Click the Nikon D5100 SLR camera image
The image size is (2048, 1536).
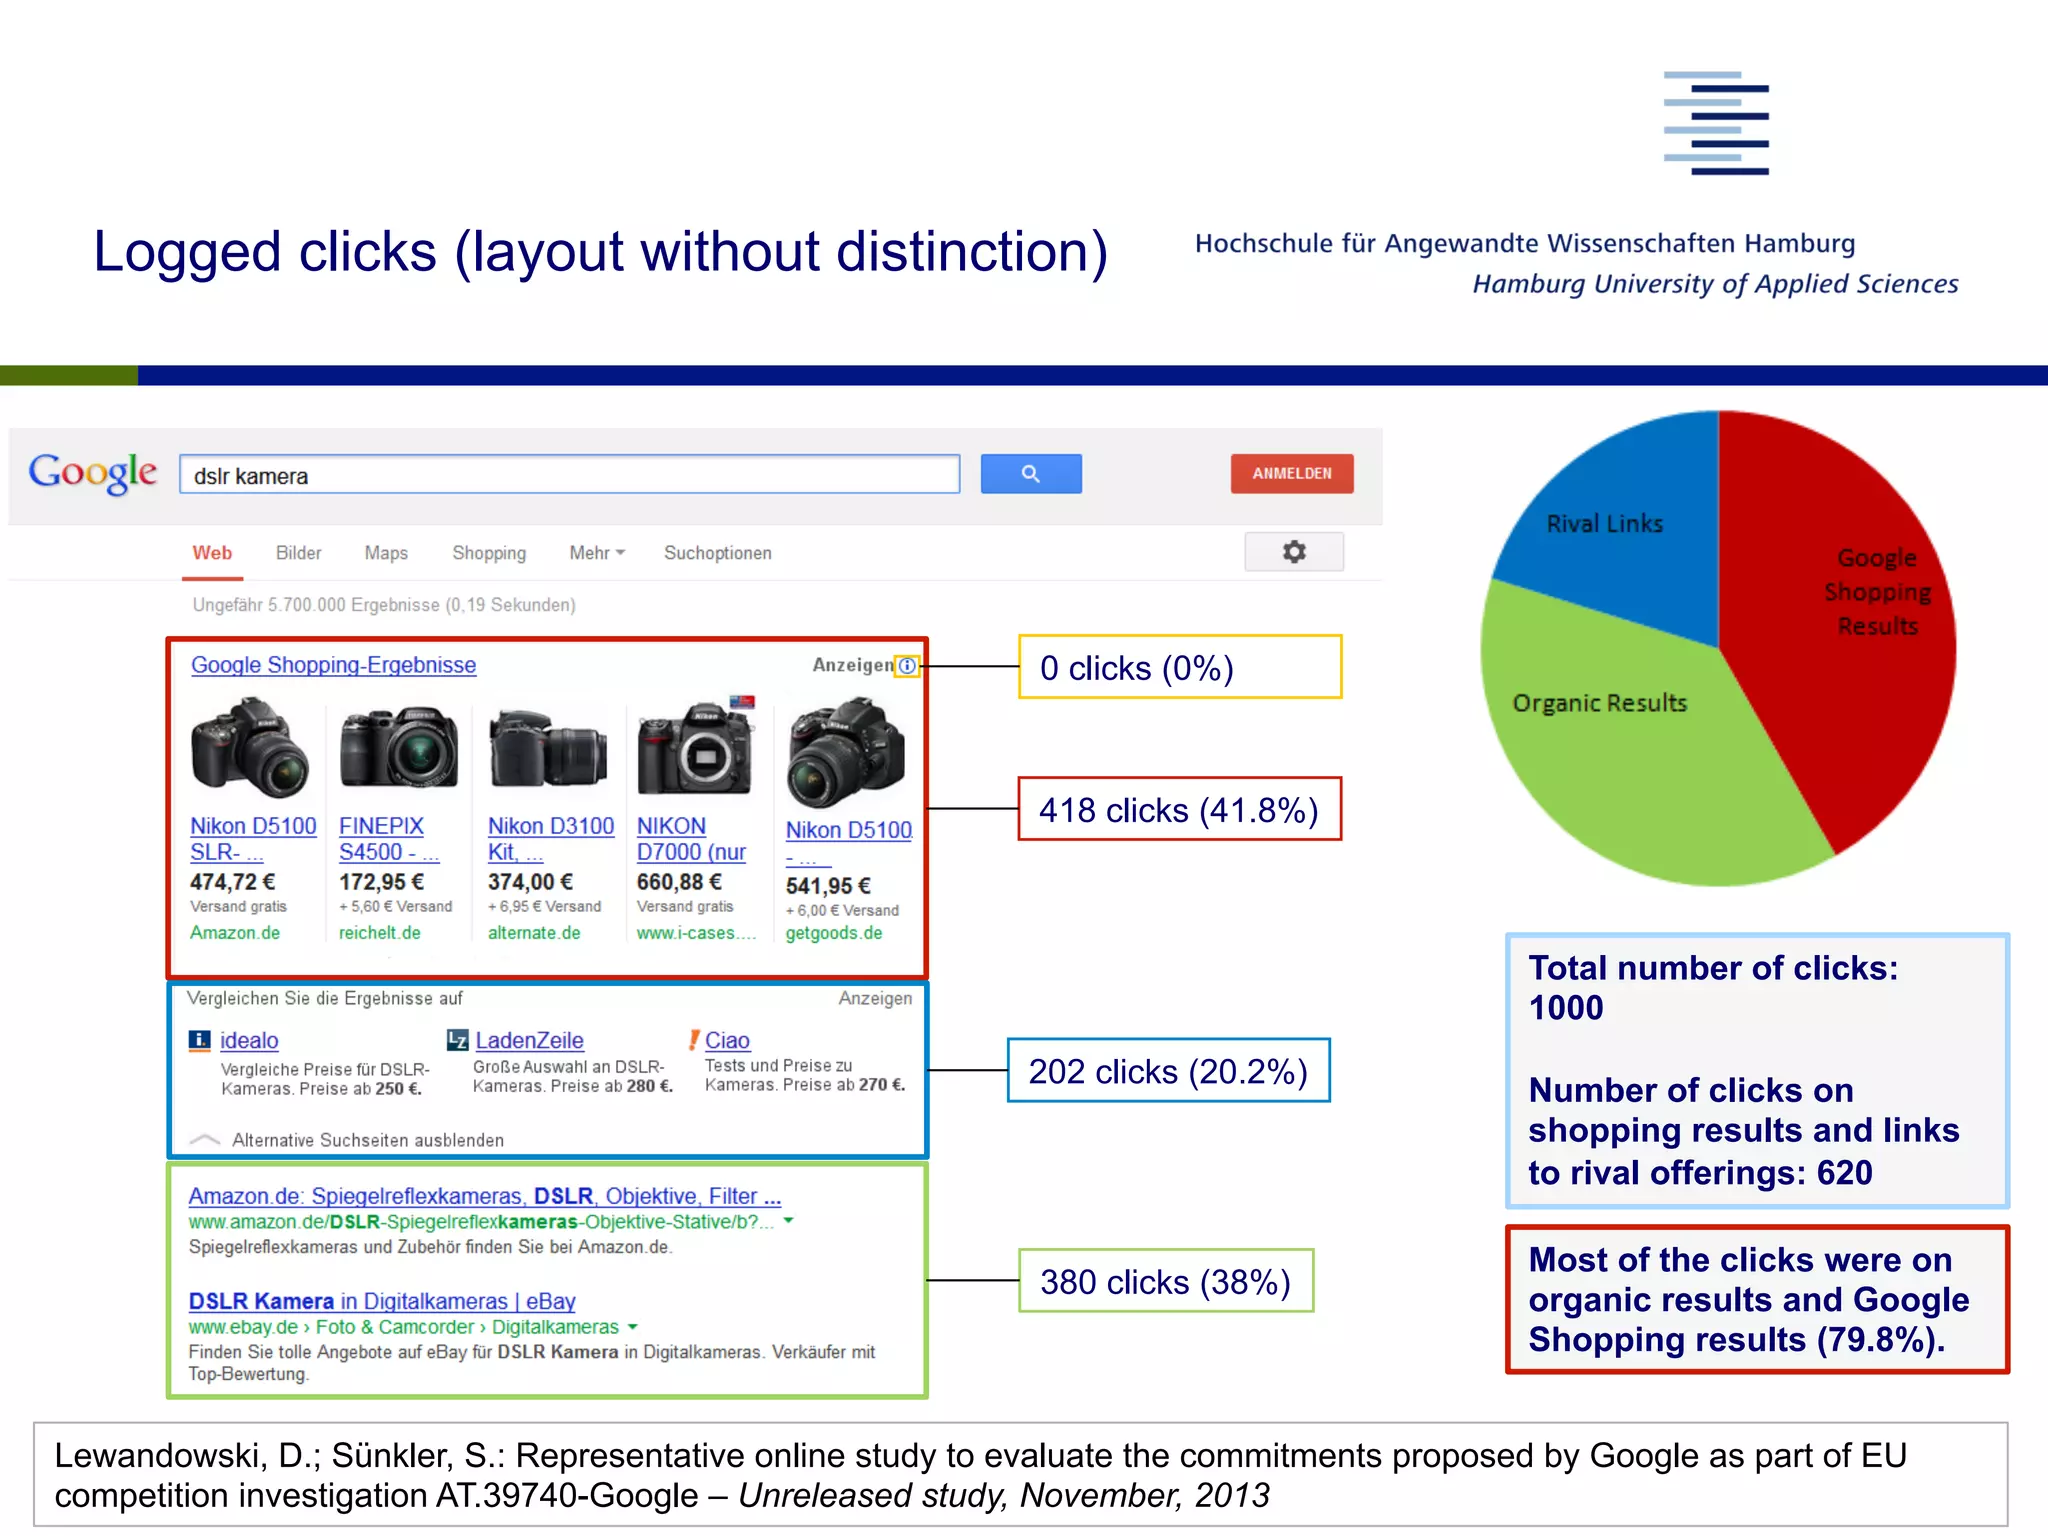point(250,748)
